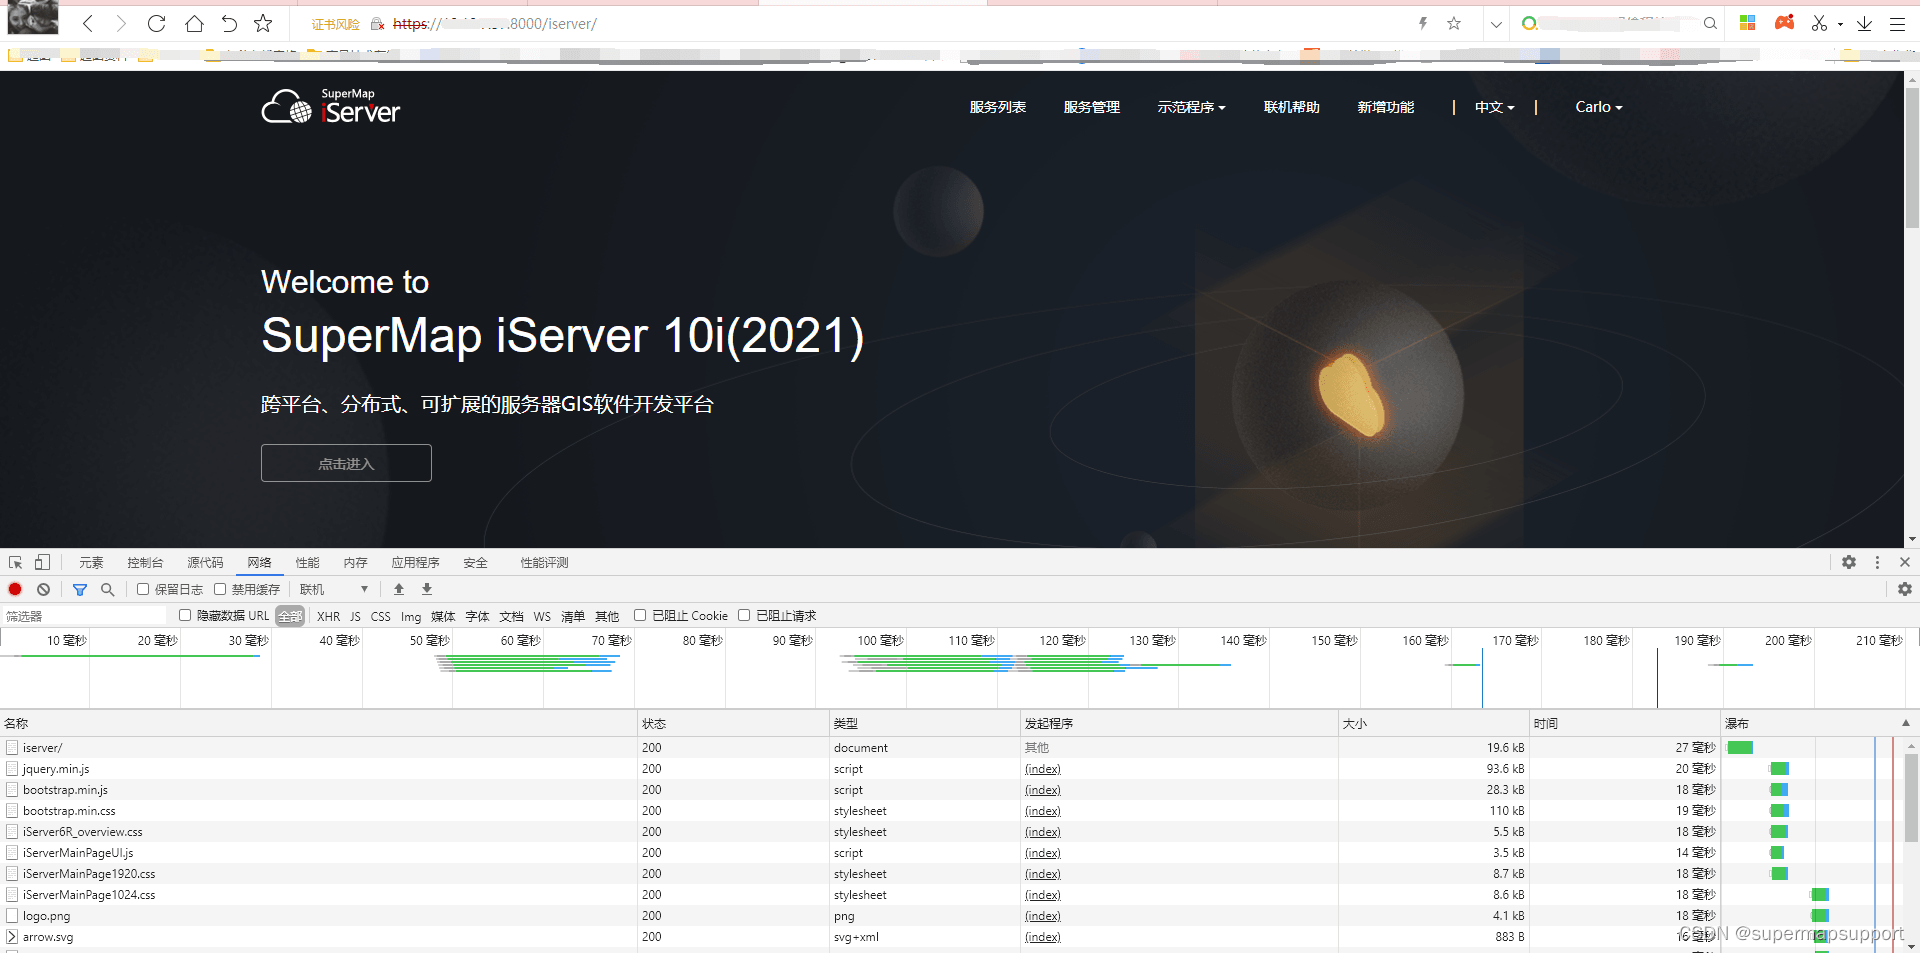Click the import HAR upload arrow
Image resolution: width=1920 pixels, height=953 pixels.
point(399,590)
